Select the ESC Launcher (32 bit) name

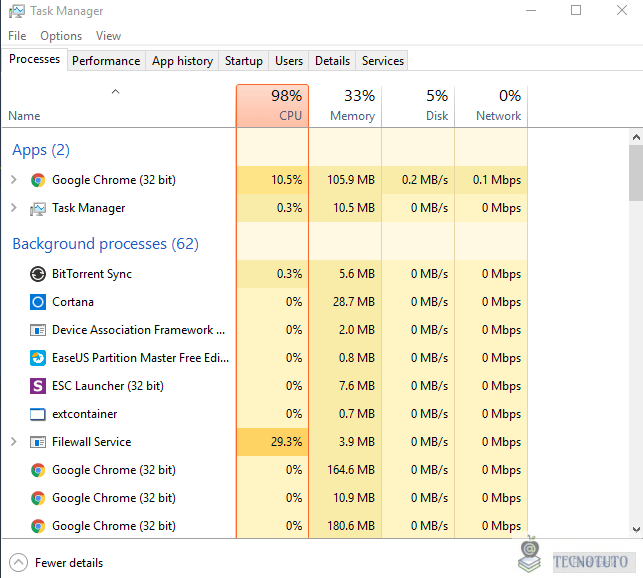pos(108,386)
